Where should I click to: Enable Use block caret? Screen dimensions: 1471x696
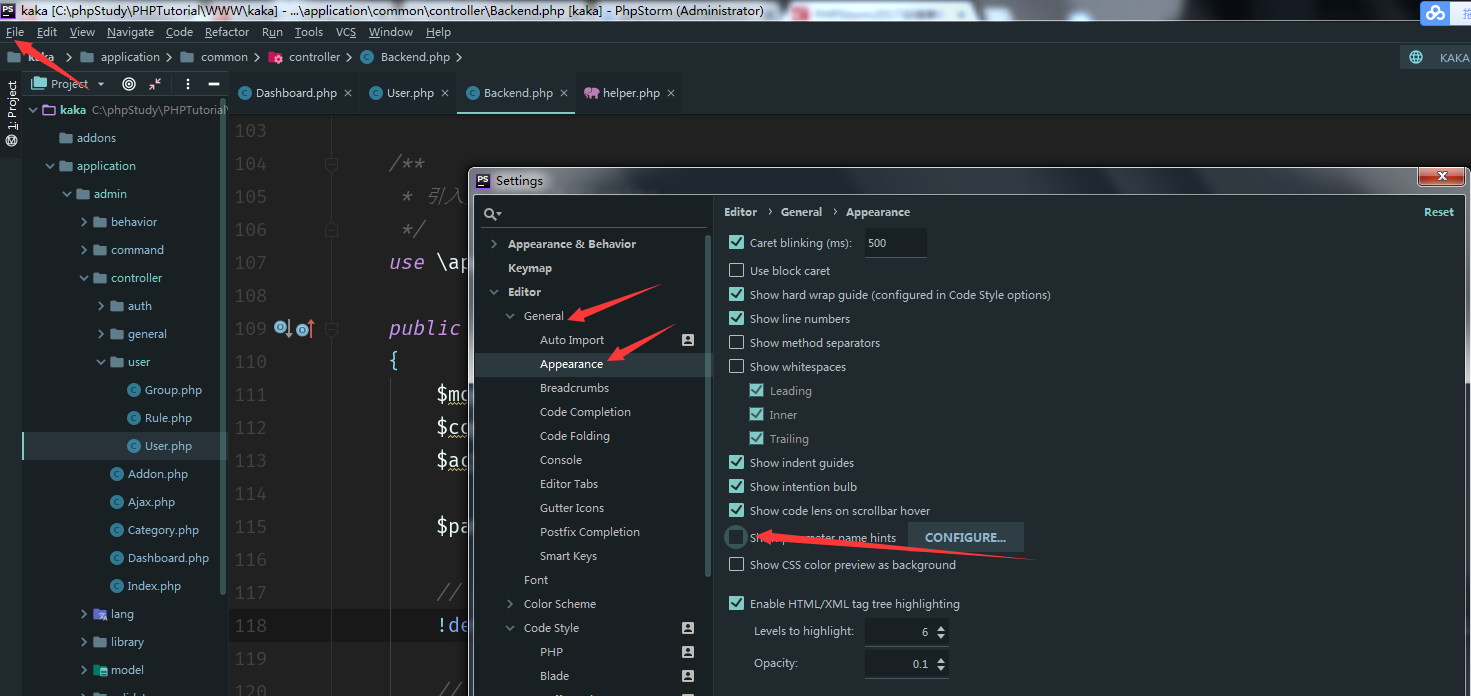[x=737, y=270]
